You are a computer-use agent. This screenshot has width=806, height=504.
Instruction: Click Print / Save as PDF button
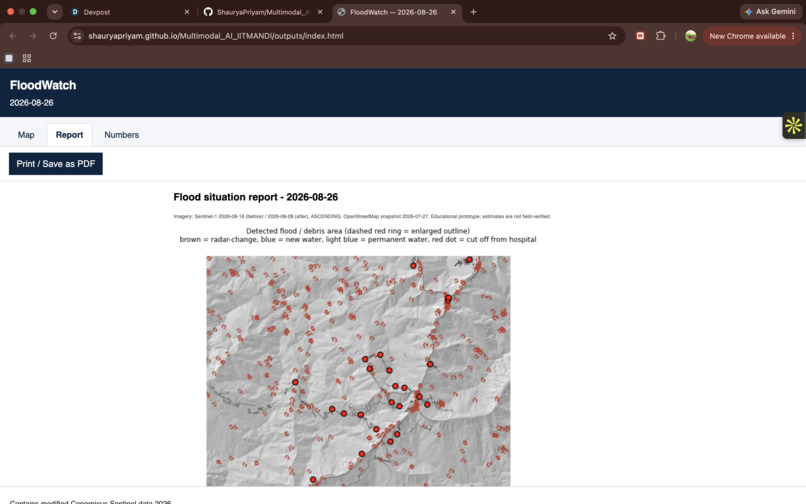(56, 164)
